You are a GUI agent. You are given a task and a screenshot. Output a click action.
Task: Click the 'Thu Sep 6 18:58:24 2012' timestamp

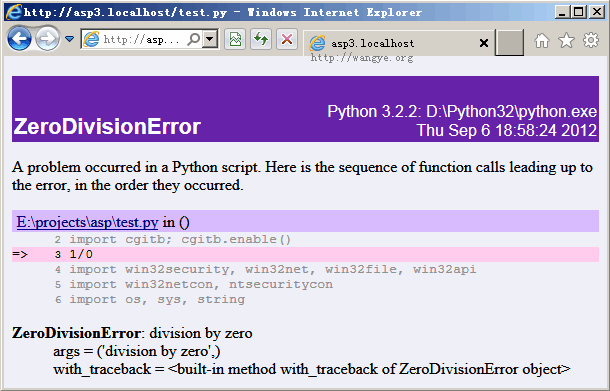(x=507, y=130)
